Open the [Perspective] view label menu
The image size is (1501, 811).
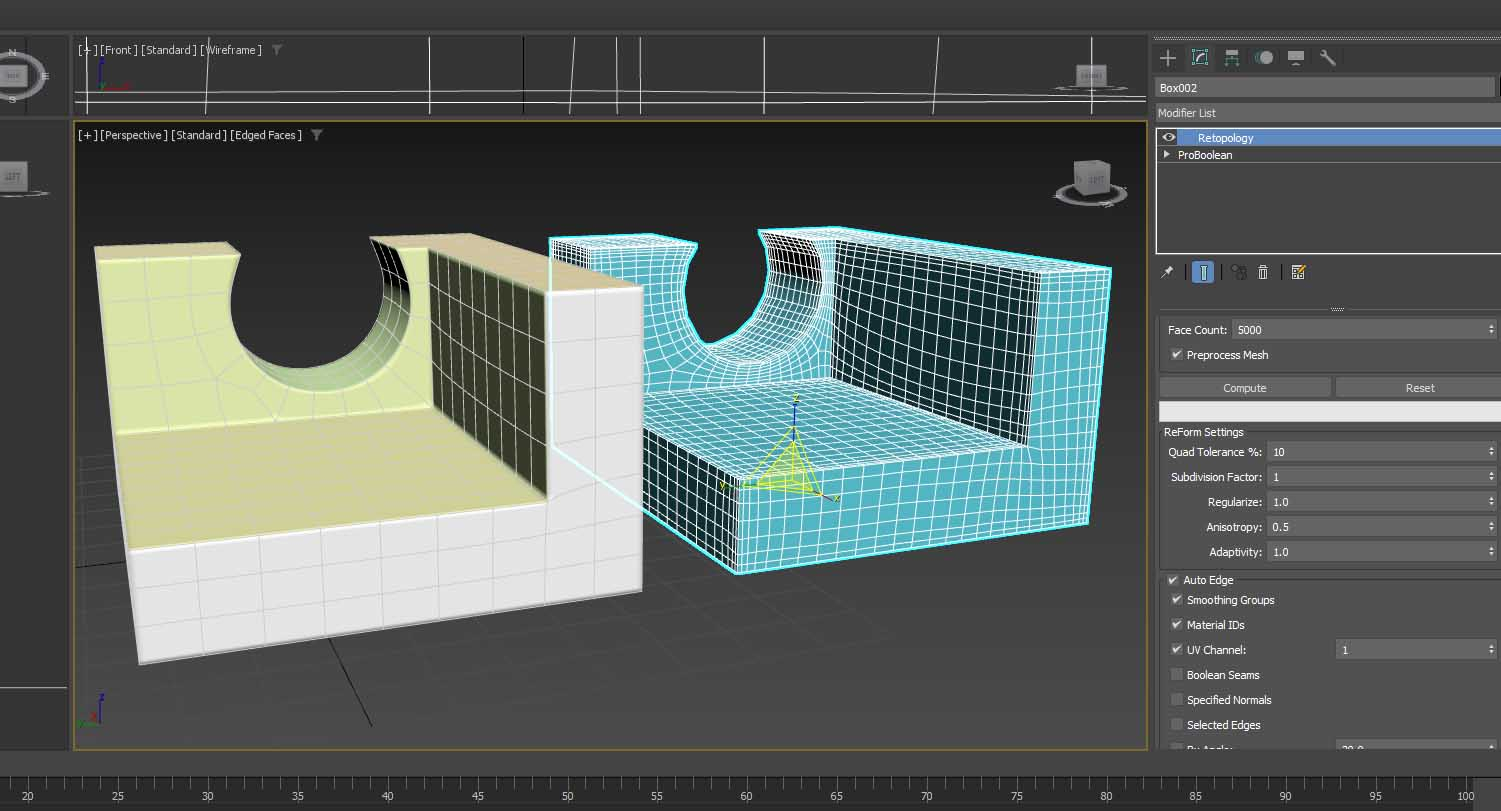[x=134, y=135]
